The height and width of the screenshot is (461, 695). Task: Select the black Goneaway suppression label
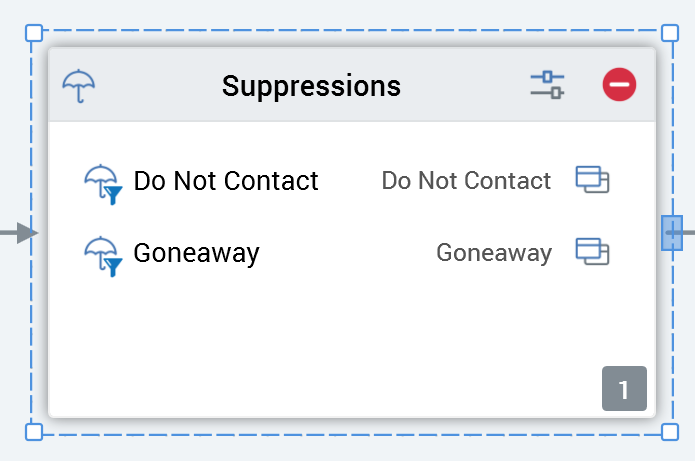click(196, 253)
